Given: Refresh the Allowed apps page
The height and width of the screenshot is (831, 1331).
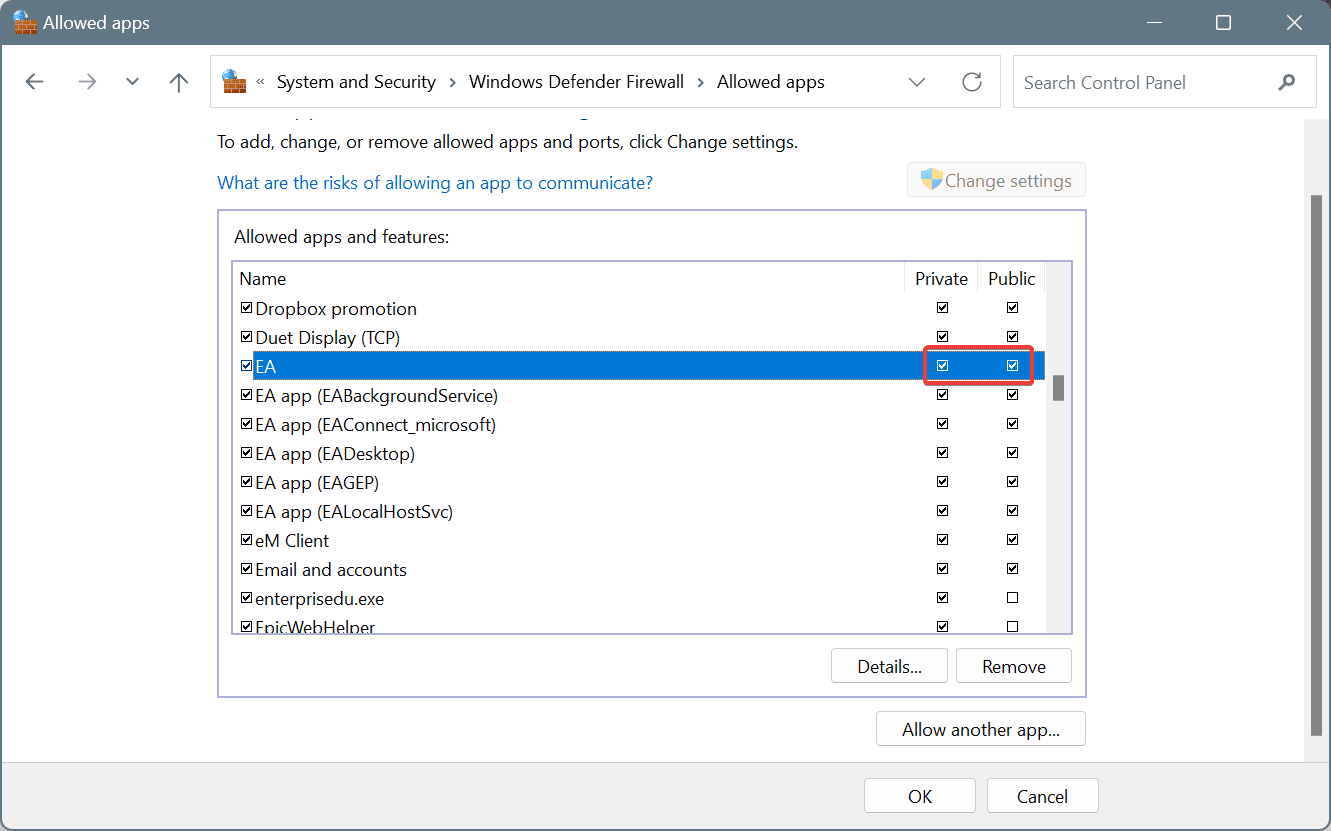Looking at the screenshot, I should (971, 82).
